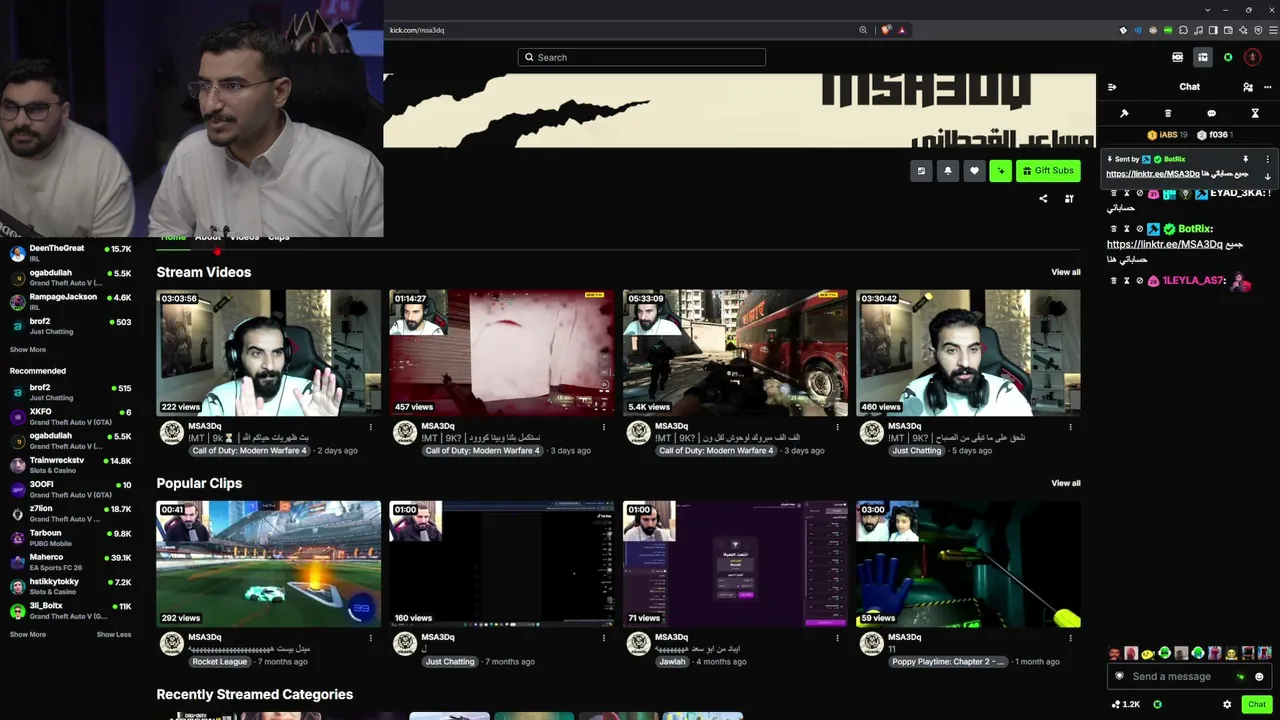The width and height of the screenshot is (1280, 720).
Task: Open the linktr.ee/MSA3Dq link in pinned message
Action: tap(1152, 174)
